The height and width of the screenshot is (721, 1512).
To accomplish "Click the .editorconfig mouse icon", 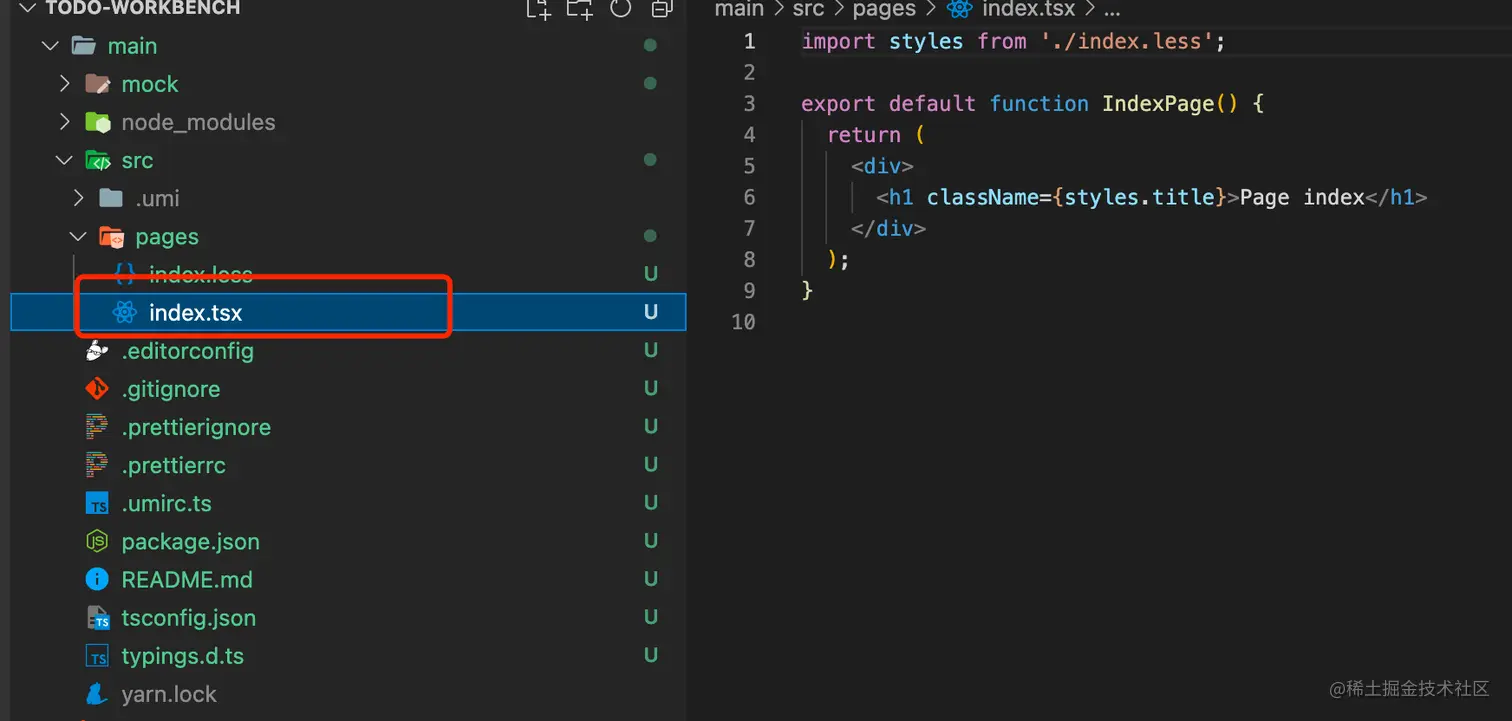I will click(x=97, y=351).
